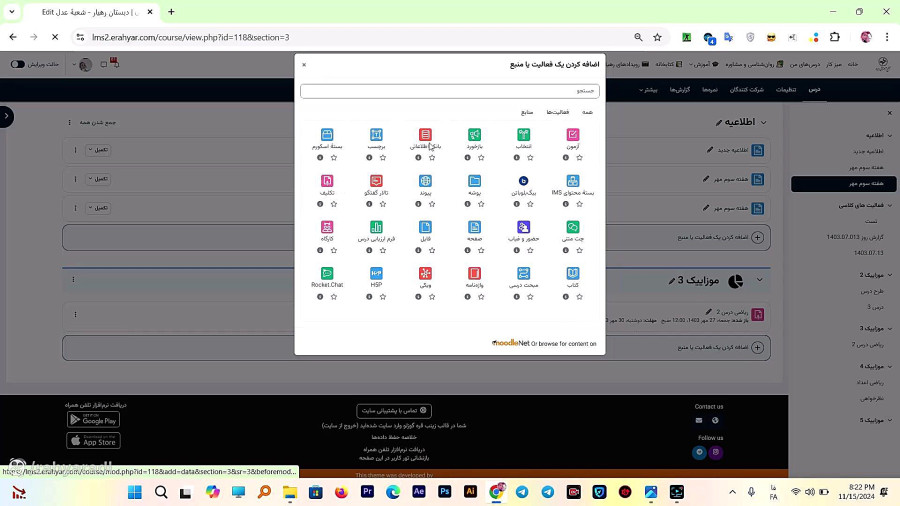This screenshot has width=900, height=506.
Task: Choose the چت متنی (Chat) activity icon
Action: [572, 227]
